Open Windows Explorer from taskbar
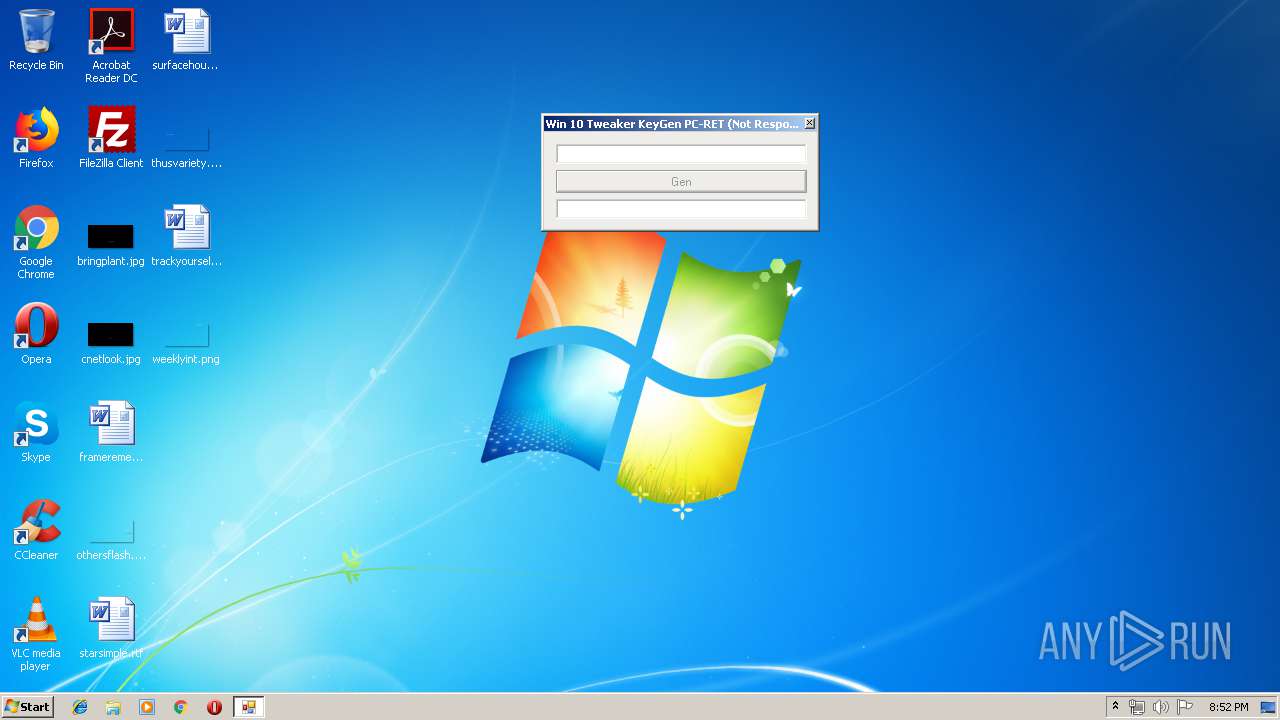 (x=113, y=707)
